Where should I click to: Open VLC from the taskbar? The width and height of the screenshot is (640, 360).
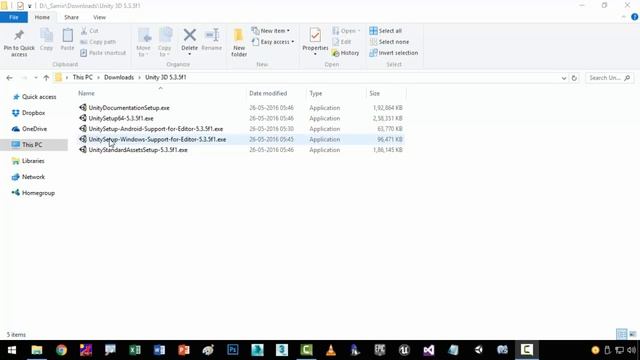(x=331, y=350)
